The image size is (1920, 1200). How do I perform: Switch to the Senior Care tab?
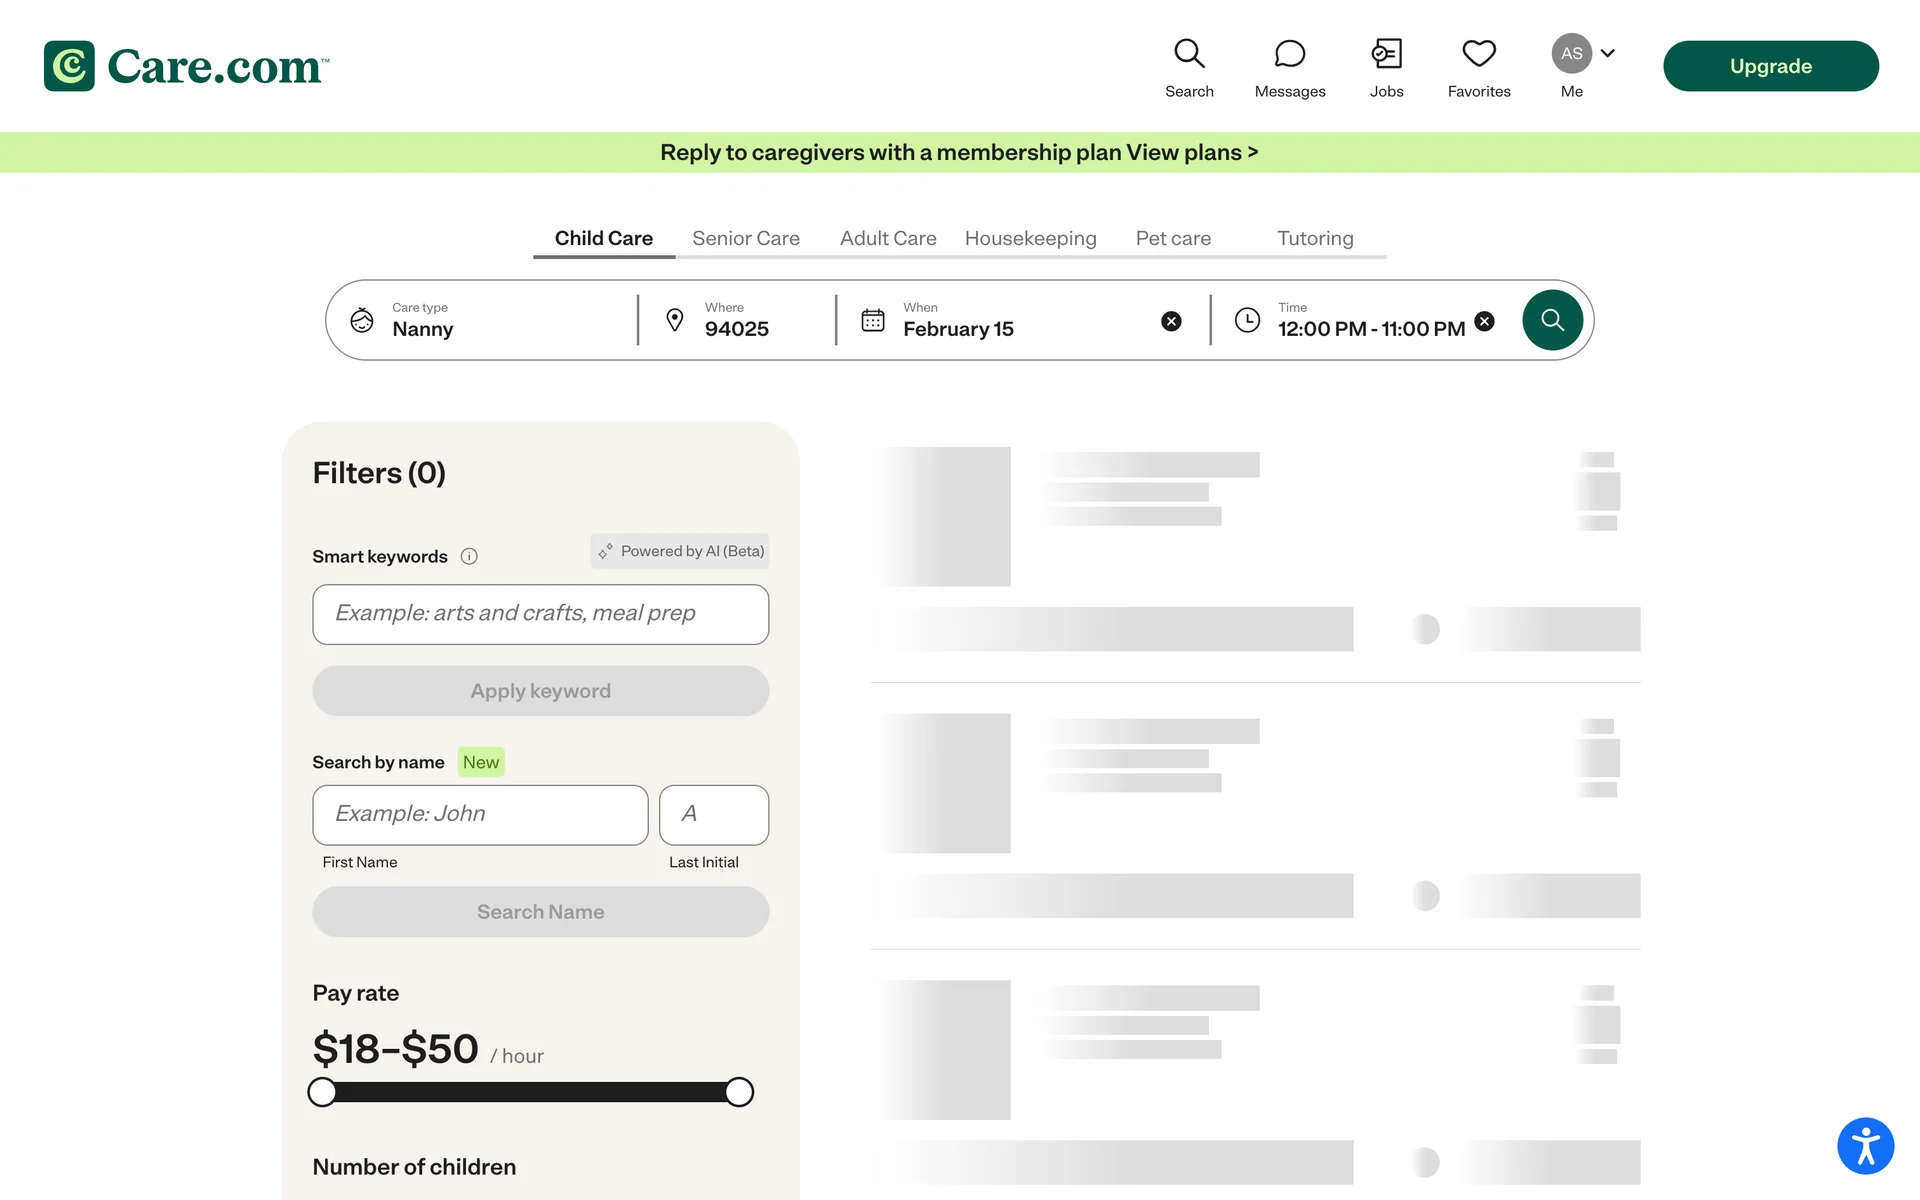coord(746,239)
